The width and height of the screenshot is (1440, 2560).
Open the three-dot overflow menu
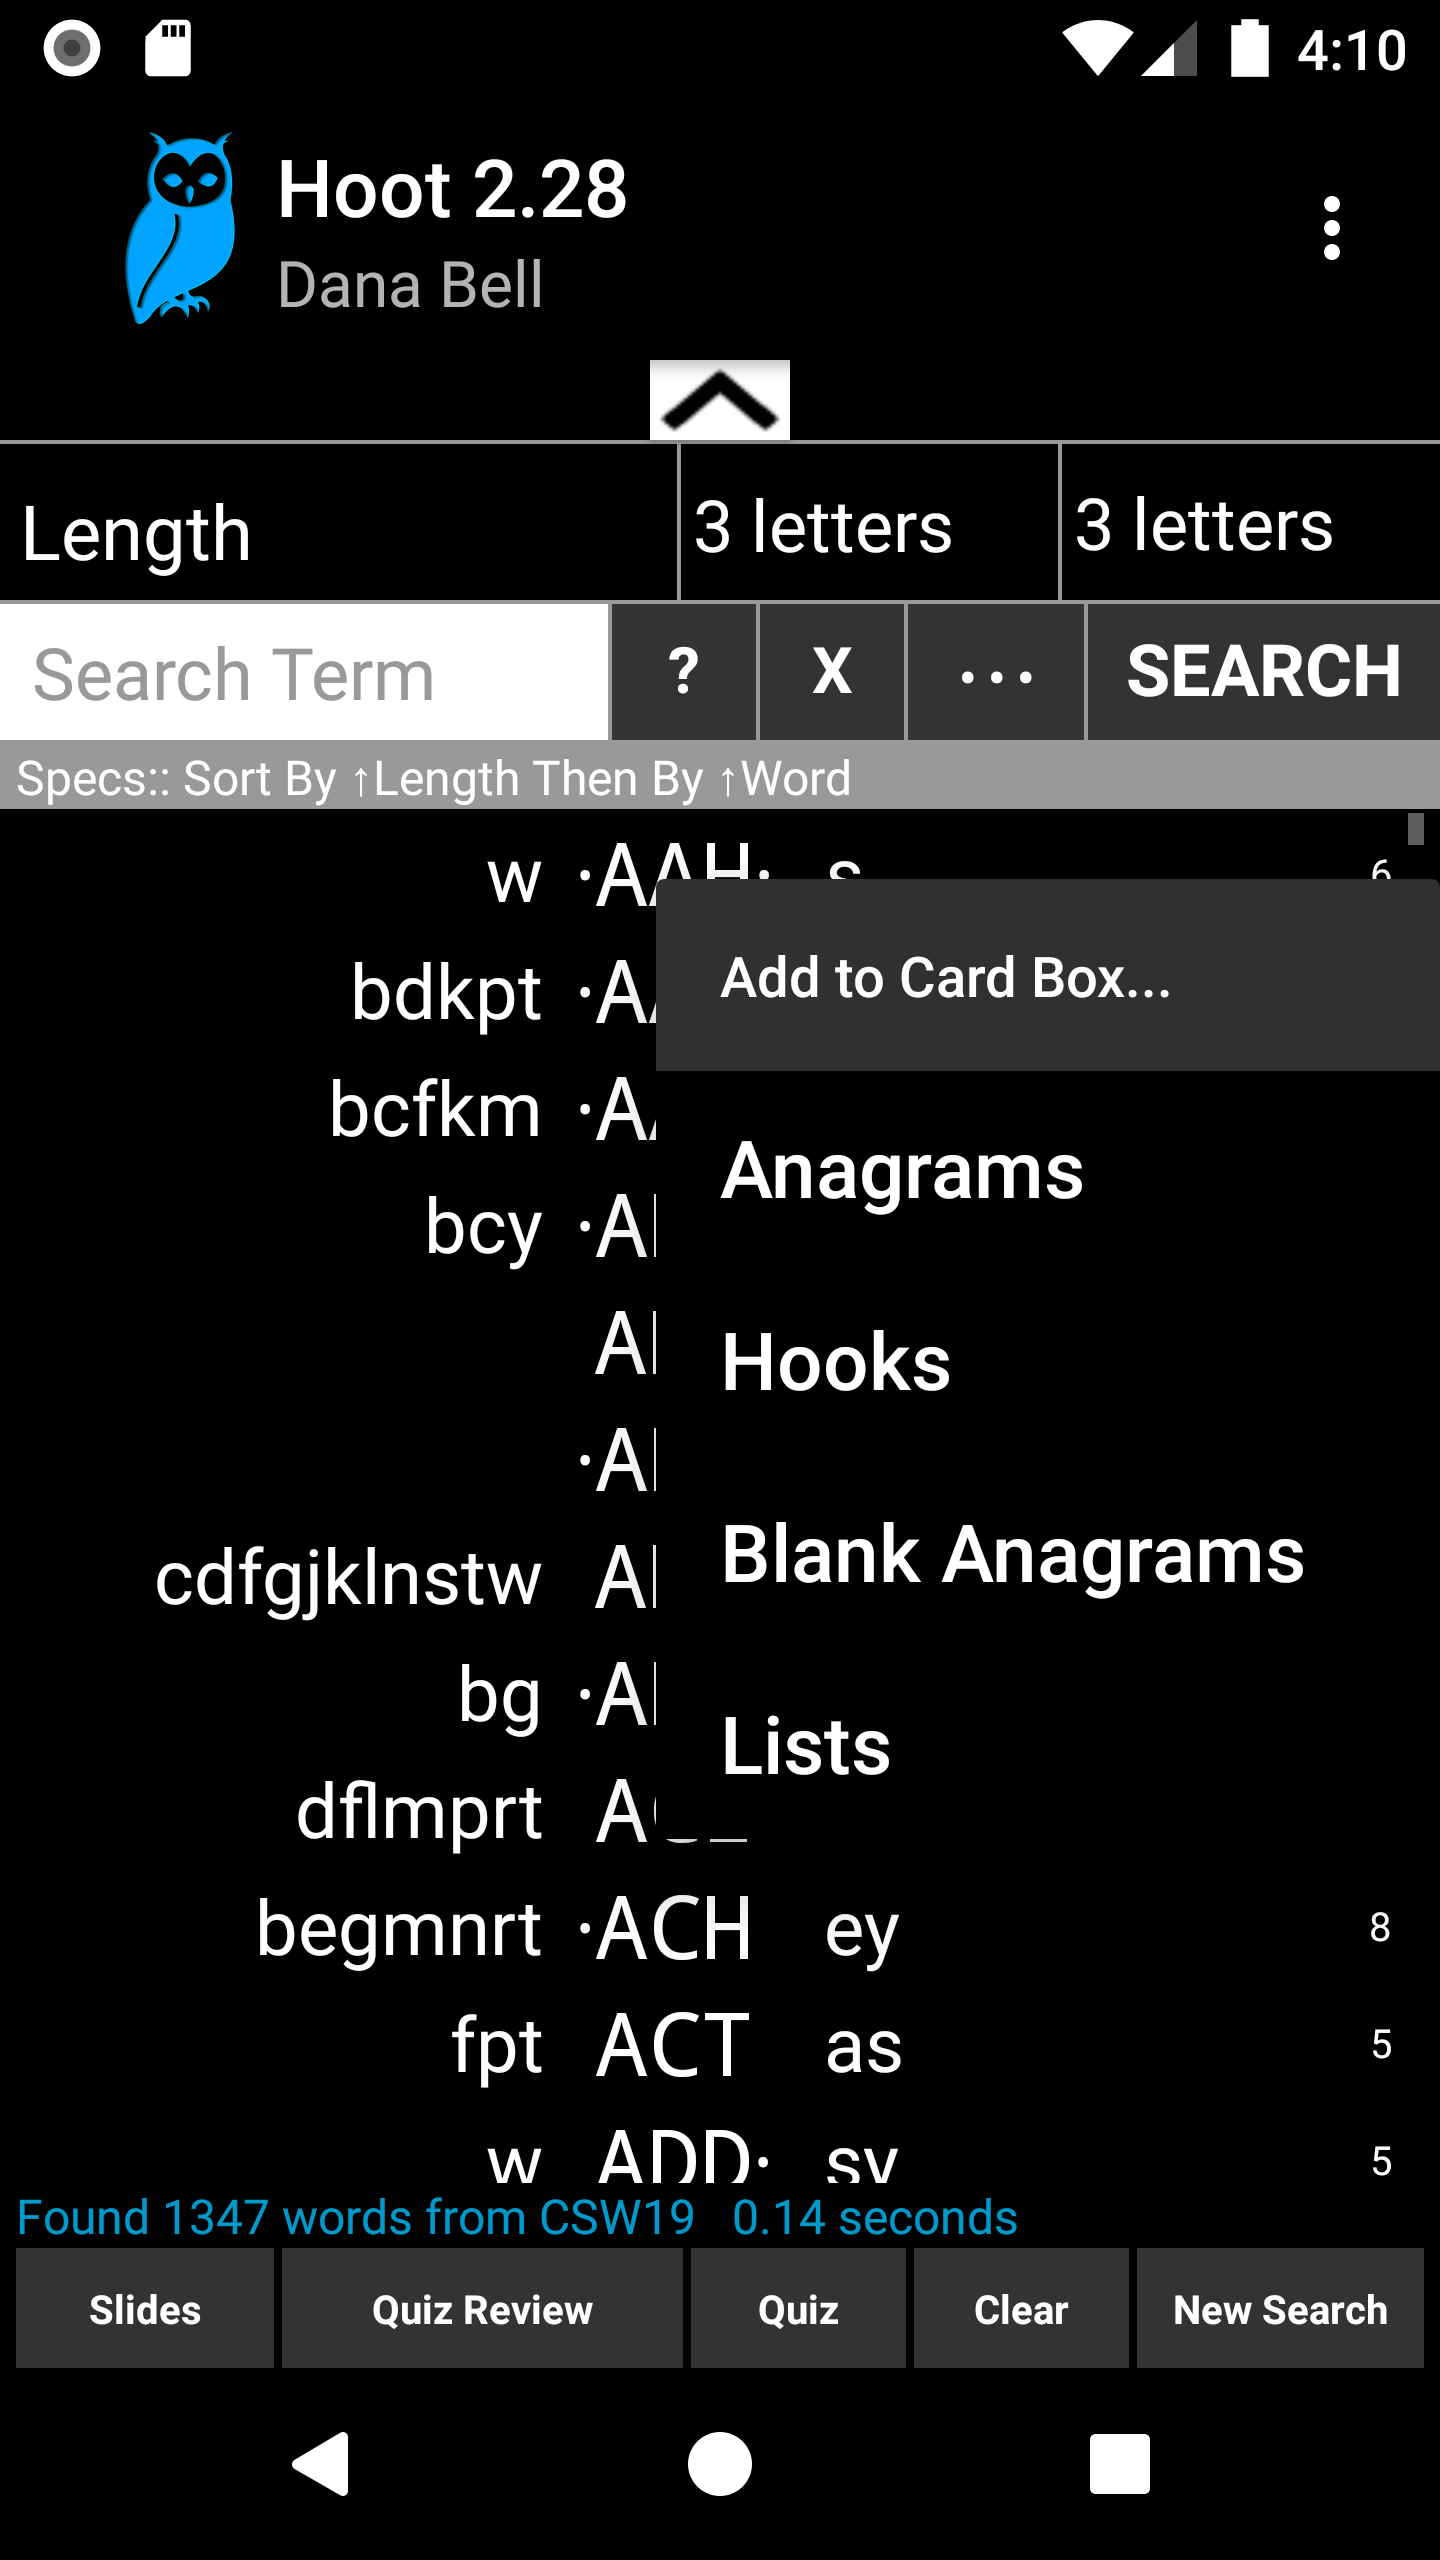(x=1331, y=228)
